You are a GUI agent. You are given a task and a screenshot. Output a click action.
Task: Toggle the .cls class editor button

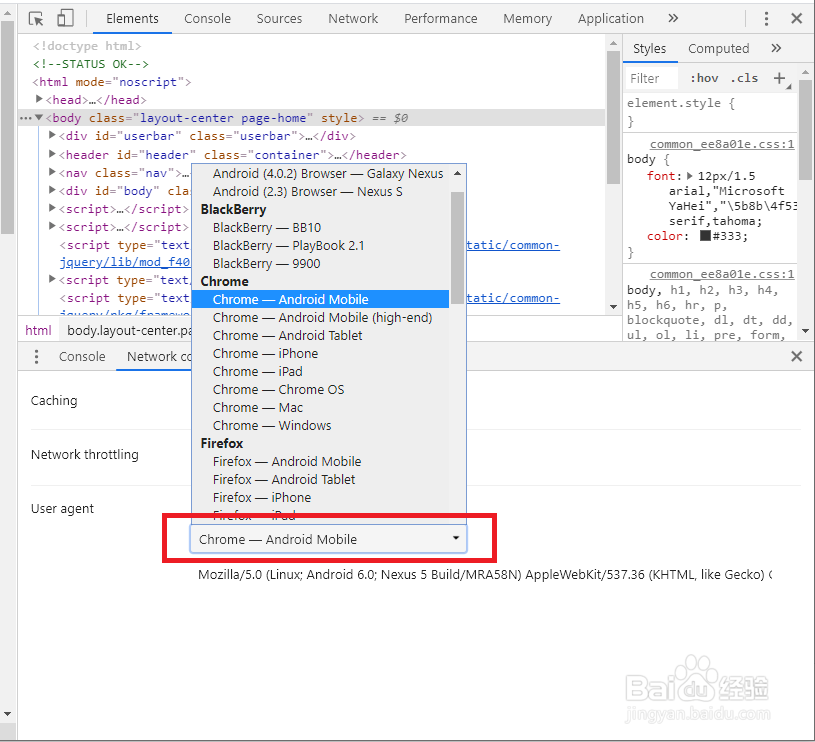tap(744, 78)
